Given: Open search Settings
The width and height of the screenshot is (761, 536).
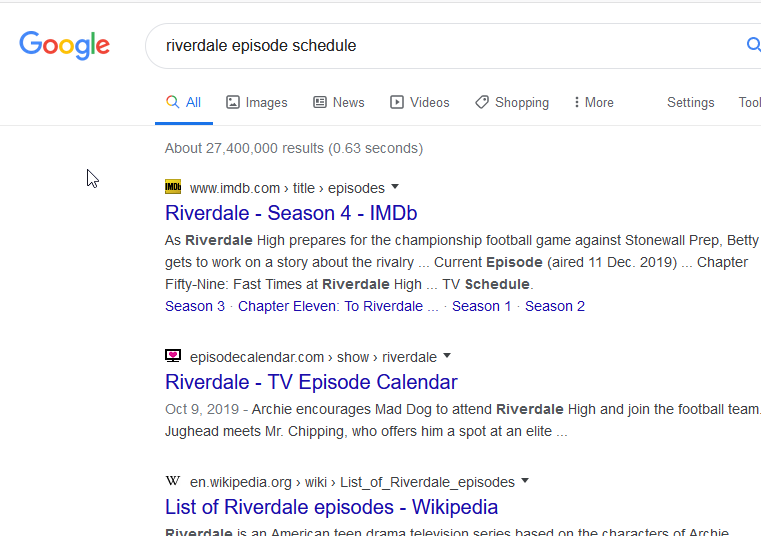Looking at the screenshot, I should [x=690, y=102].
